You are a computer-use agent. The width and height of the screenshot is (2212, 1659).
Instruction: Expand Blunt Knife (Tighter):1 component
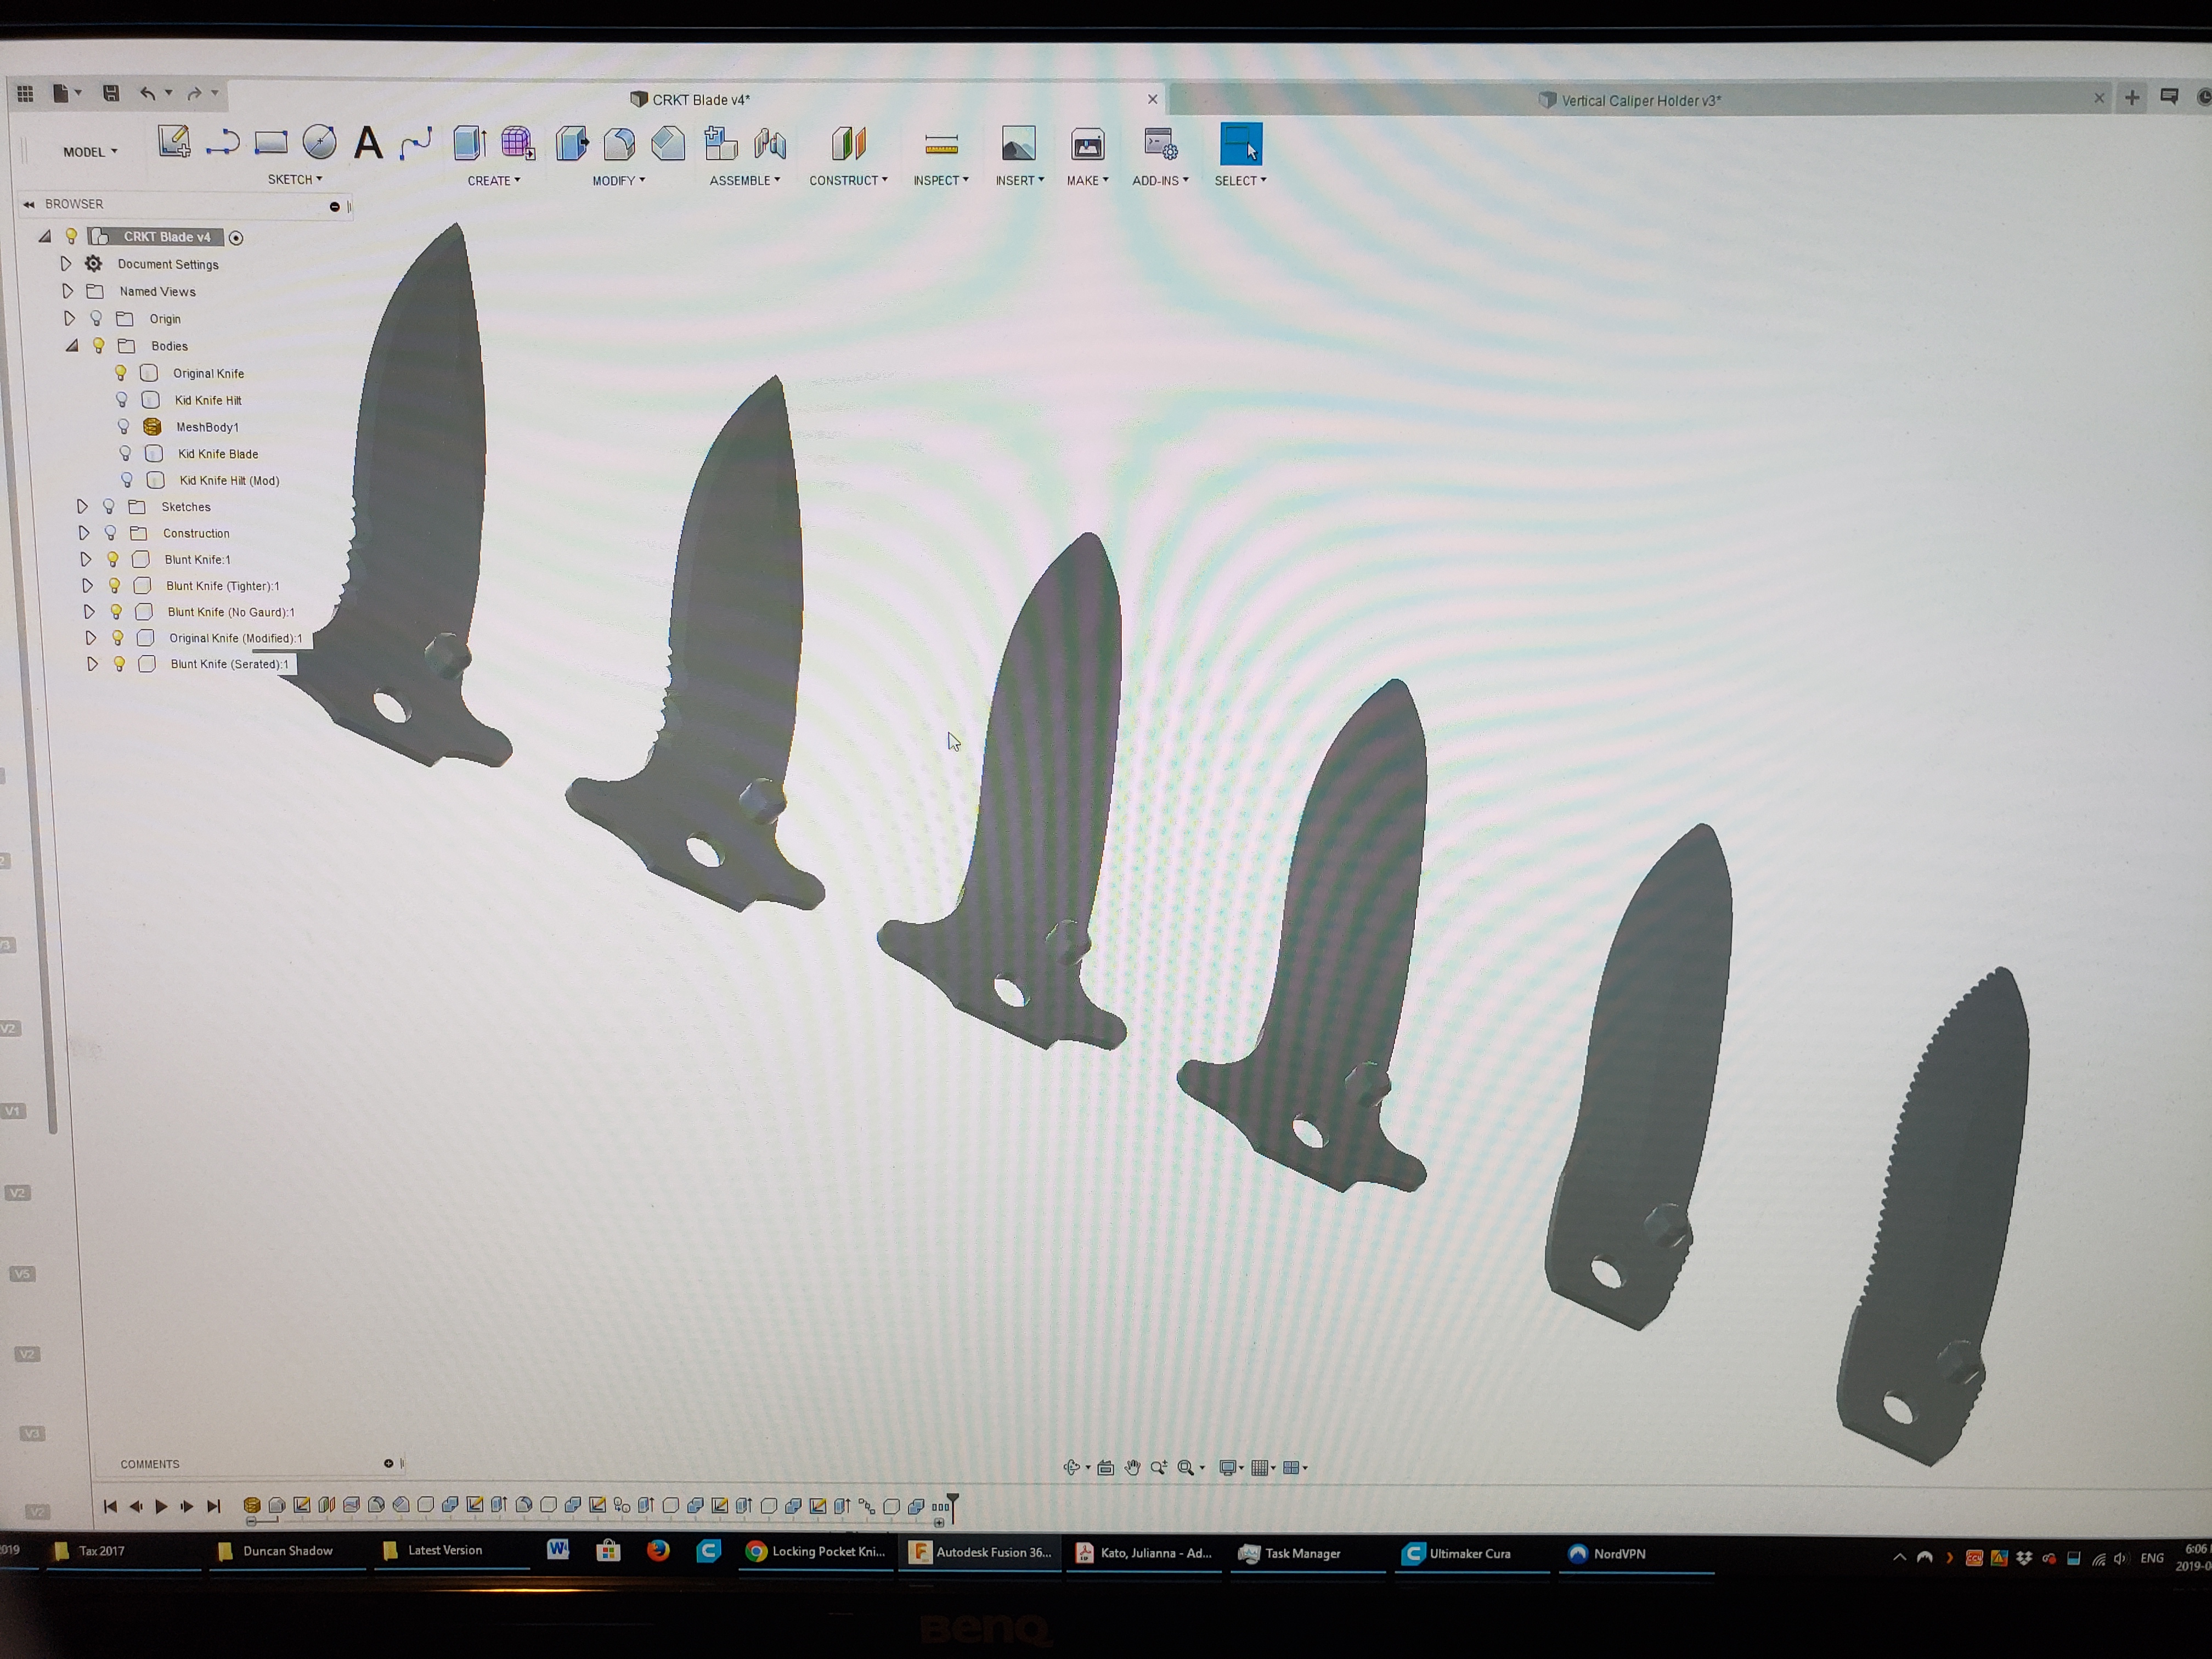tap(87, 586)
